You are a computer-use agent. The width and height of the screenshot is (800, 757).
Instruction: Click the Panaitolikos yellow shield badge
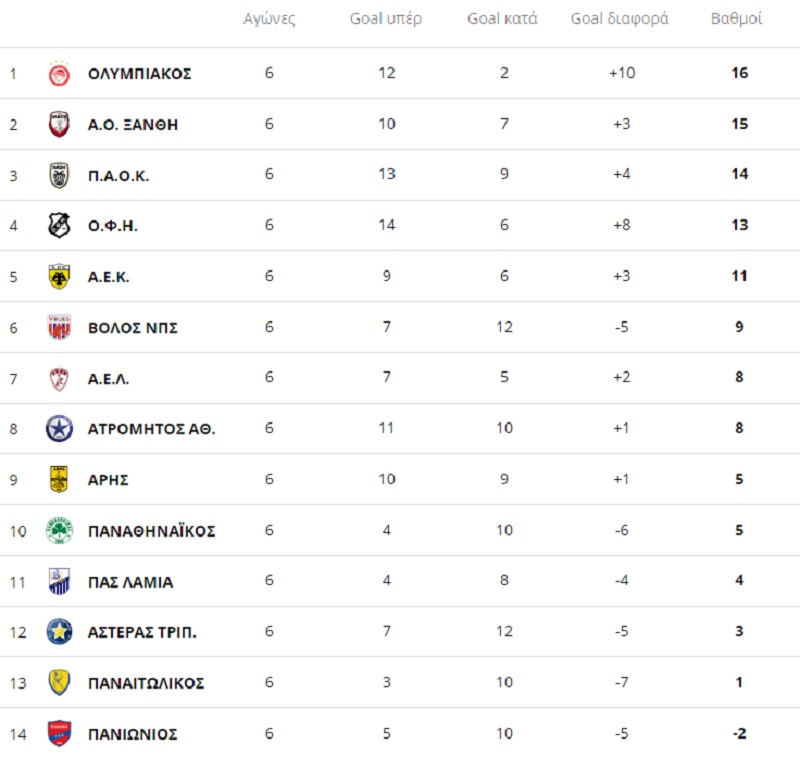coord(59,683)
